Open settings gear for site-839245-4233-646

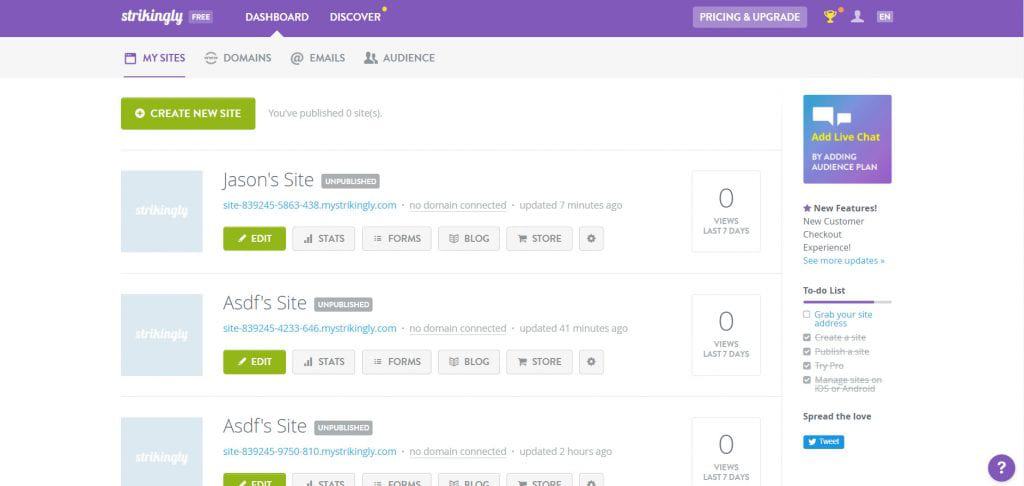(591, 361)
